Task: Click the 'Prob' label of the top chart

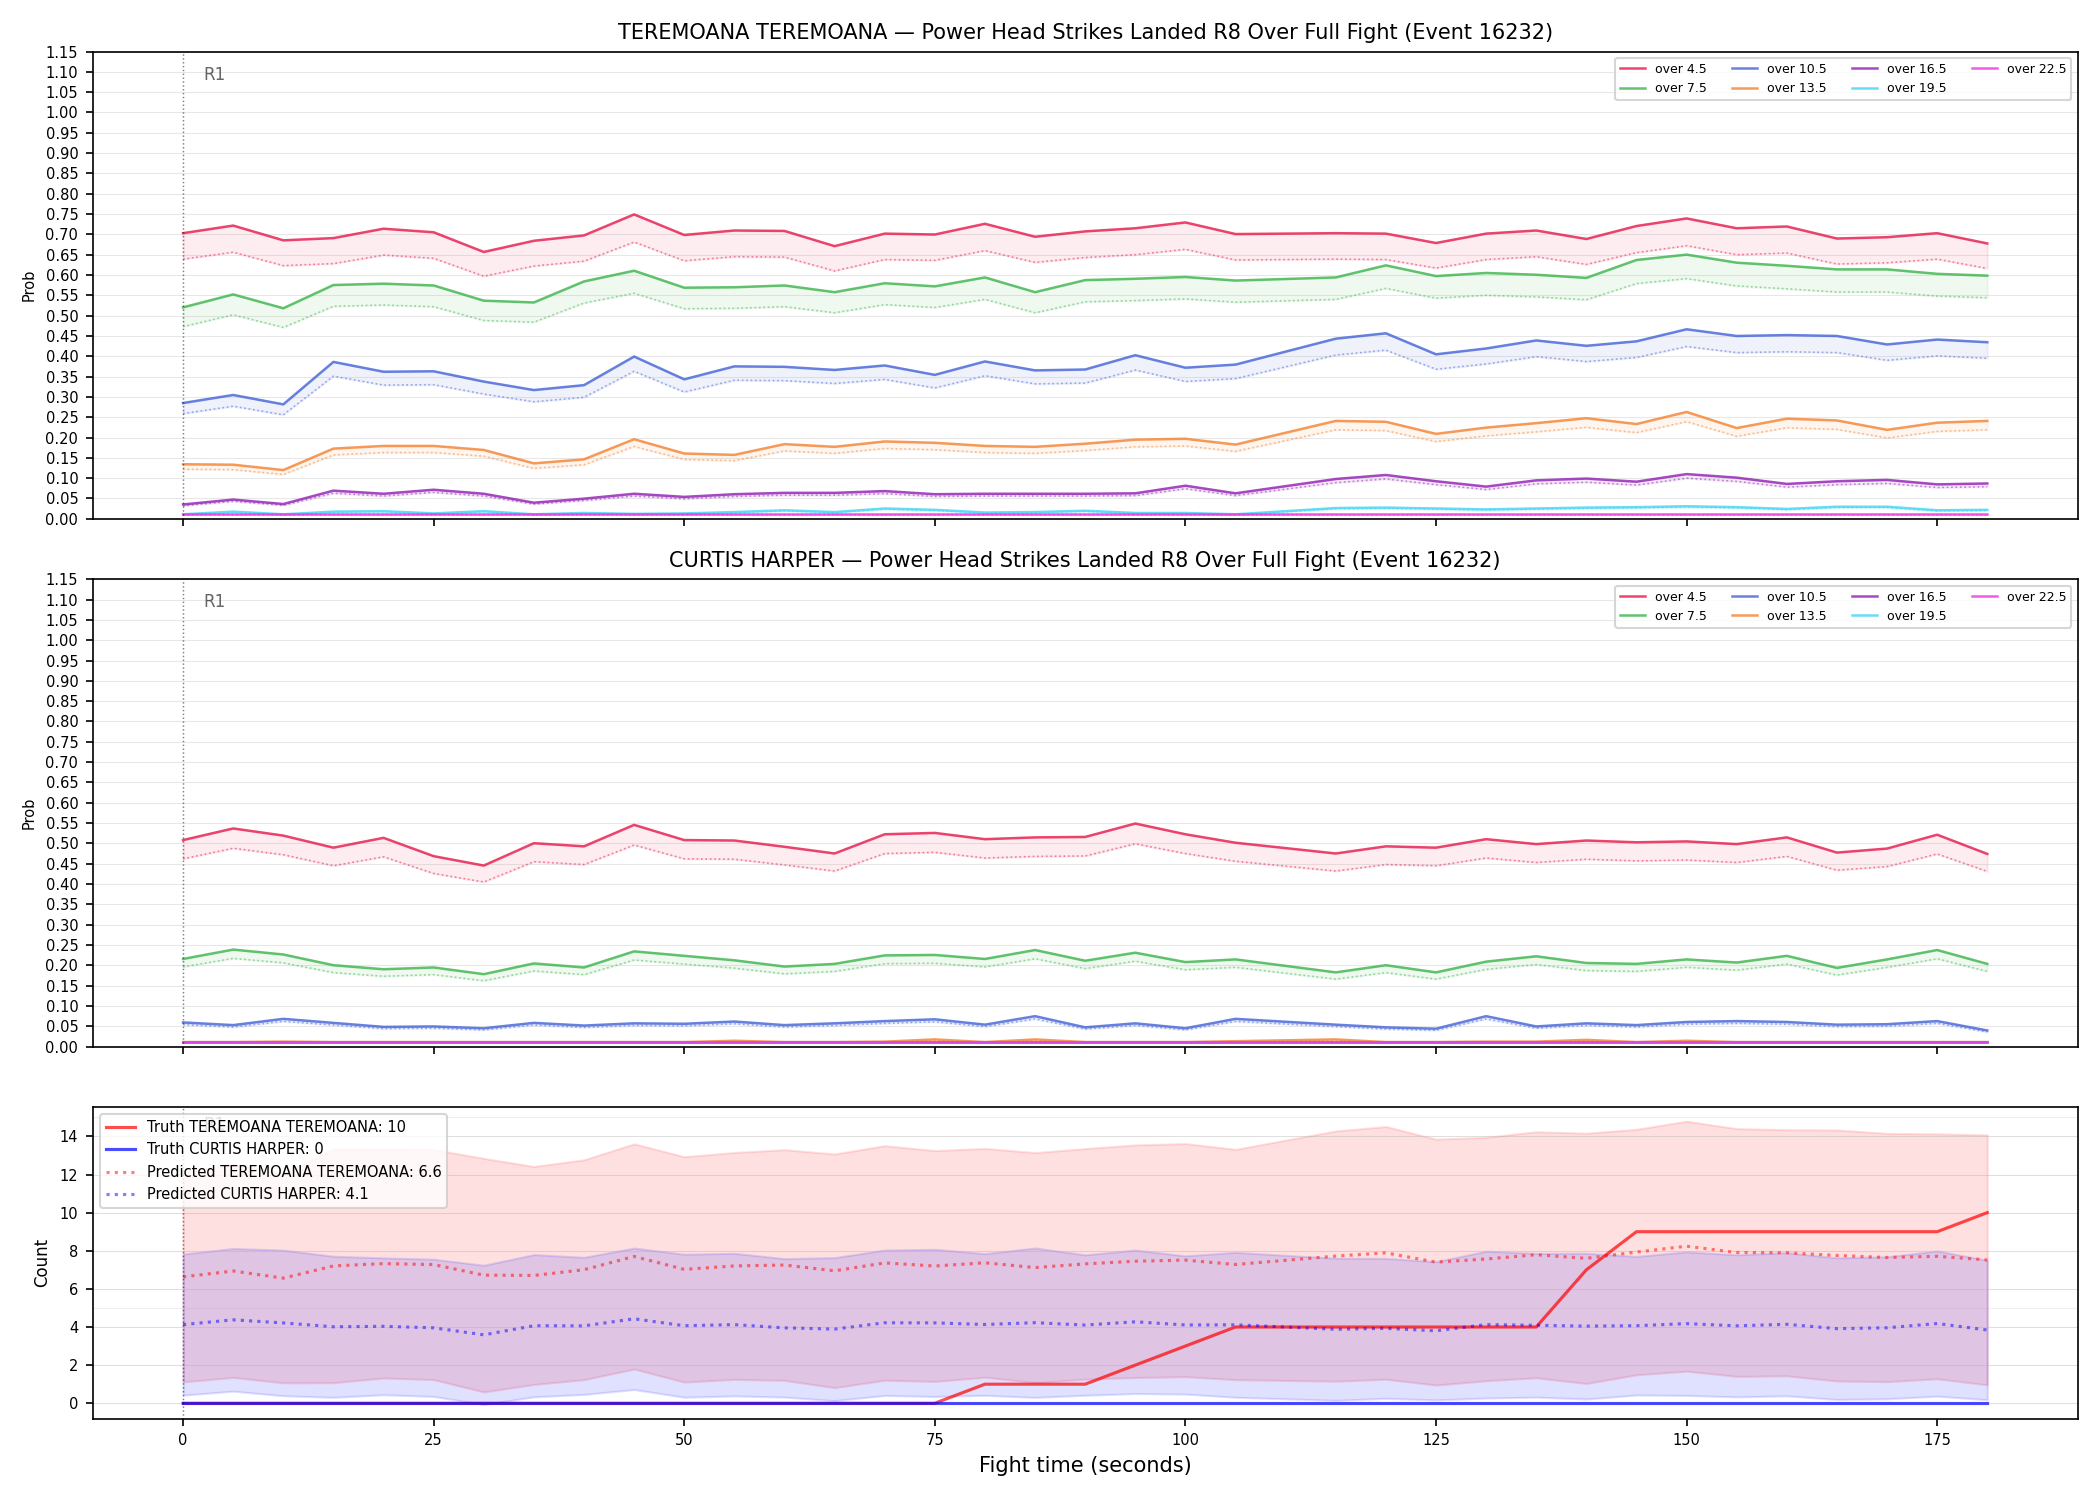Action: (29, 286)
